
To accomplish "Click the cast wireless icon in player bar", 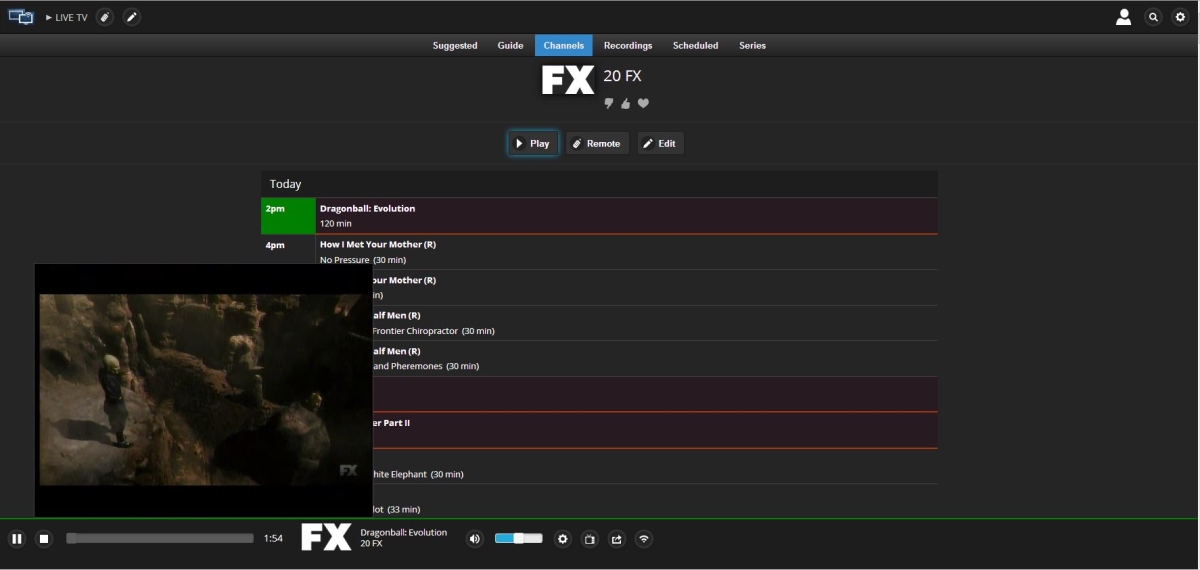I will [x=644, y=539].
